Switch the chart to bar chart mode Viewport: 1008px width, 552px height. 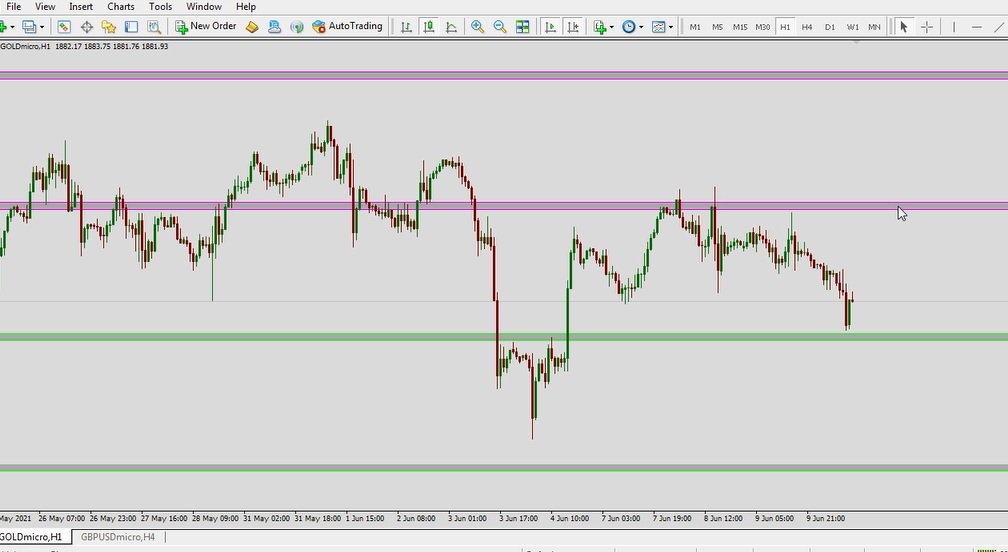tap(406, 26)
